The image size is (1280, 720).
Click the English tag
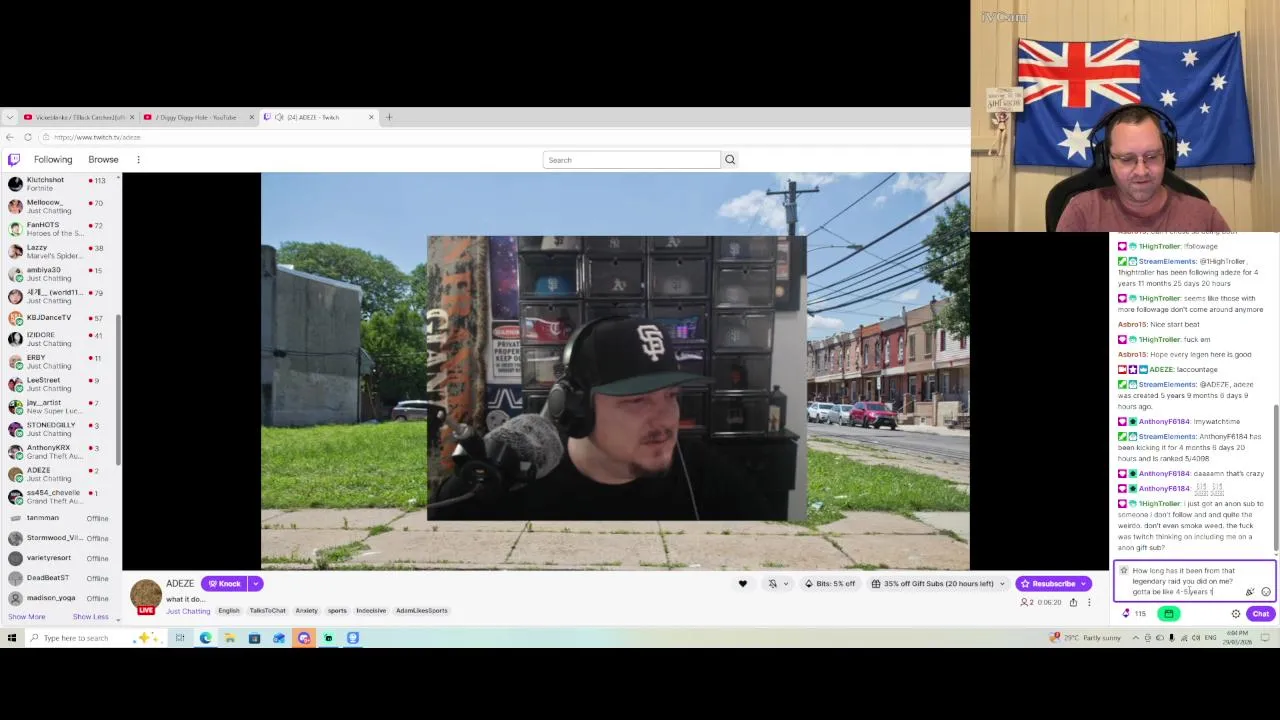(229, 611)
